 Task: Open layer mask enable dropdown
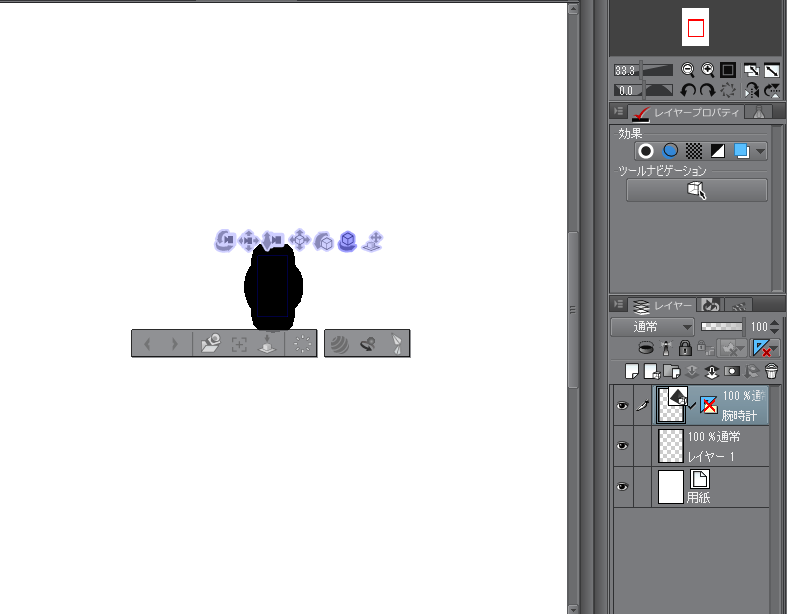[x=731, y=347]
